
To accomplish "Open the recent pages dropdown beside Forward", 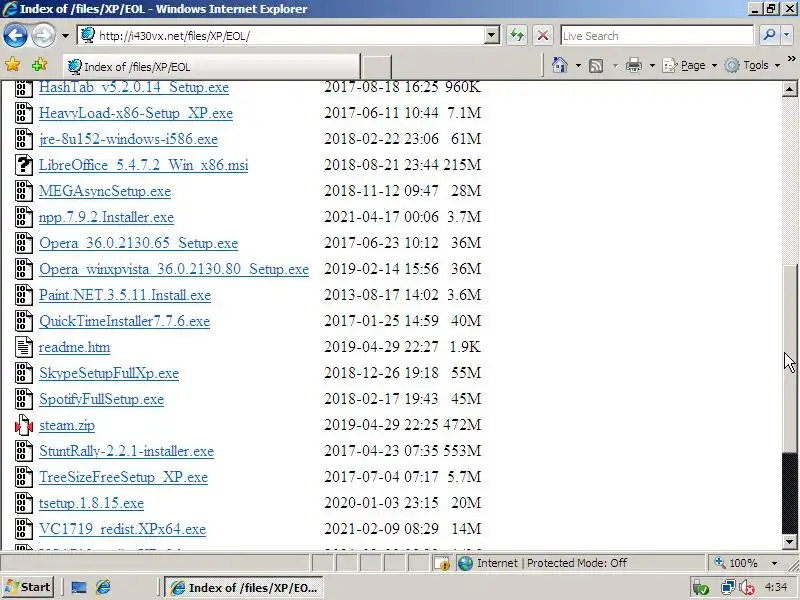I will [x=65, y=36].
